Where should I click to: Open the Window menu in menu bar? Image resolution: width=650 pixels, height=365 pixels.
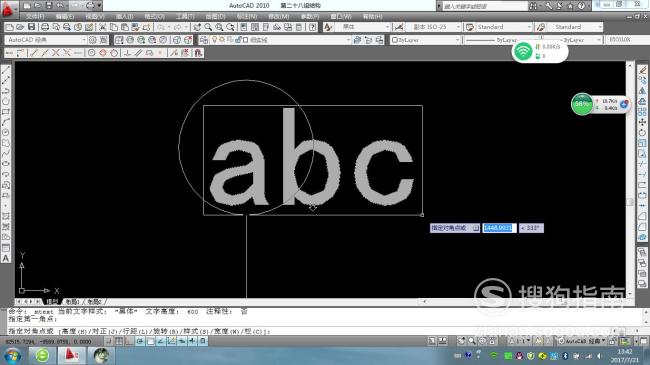tap(341, 17)
